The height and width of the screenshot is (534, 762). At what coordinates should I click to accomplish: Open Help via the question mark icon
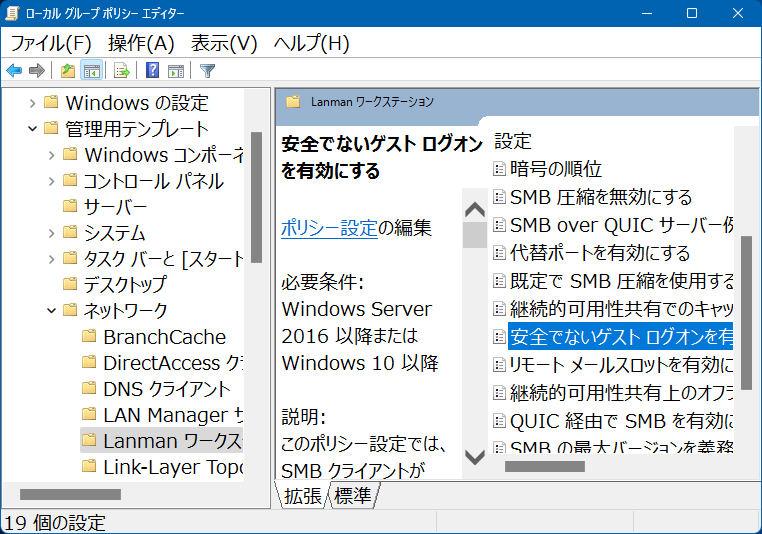pyautogui.click(x=152, y=70)
